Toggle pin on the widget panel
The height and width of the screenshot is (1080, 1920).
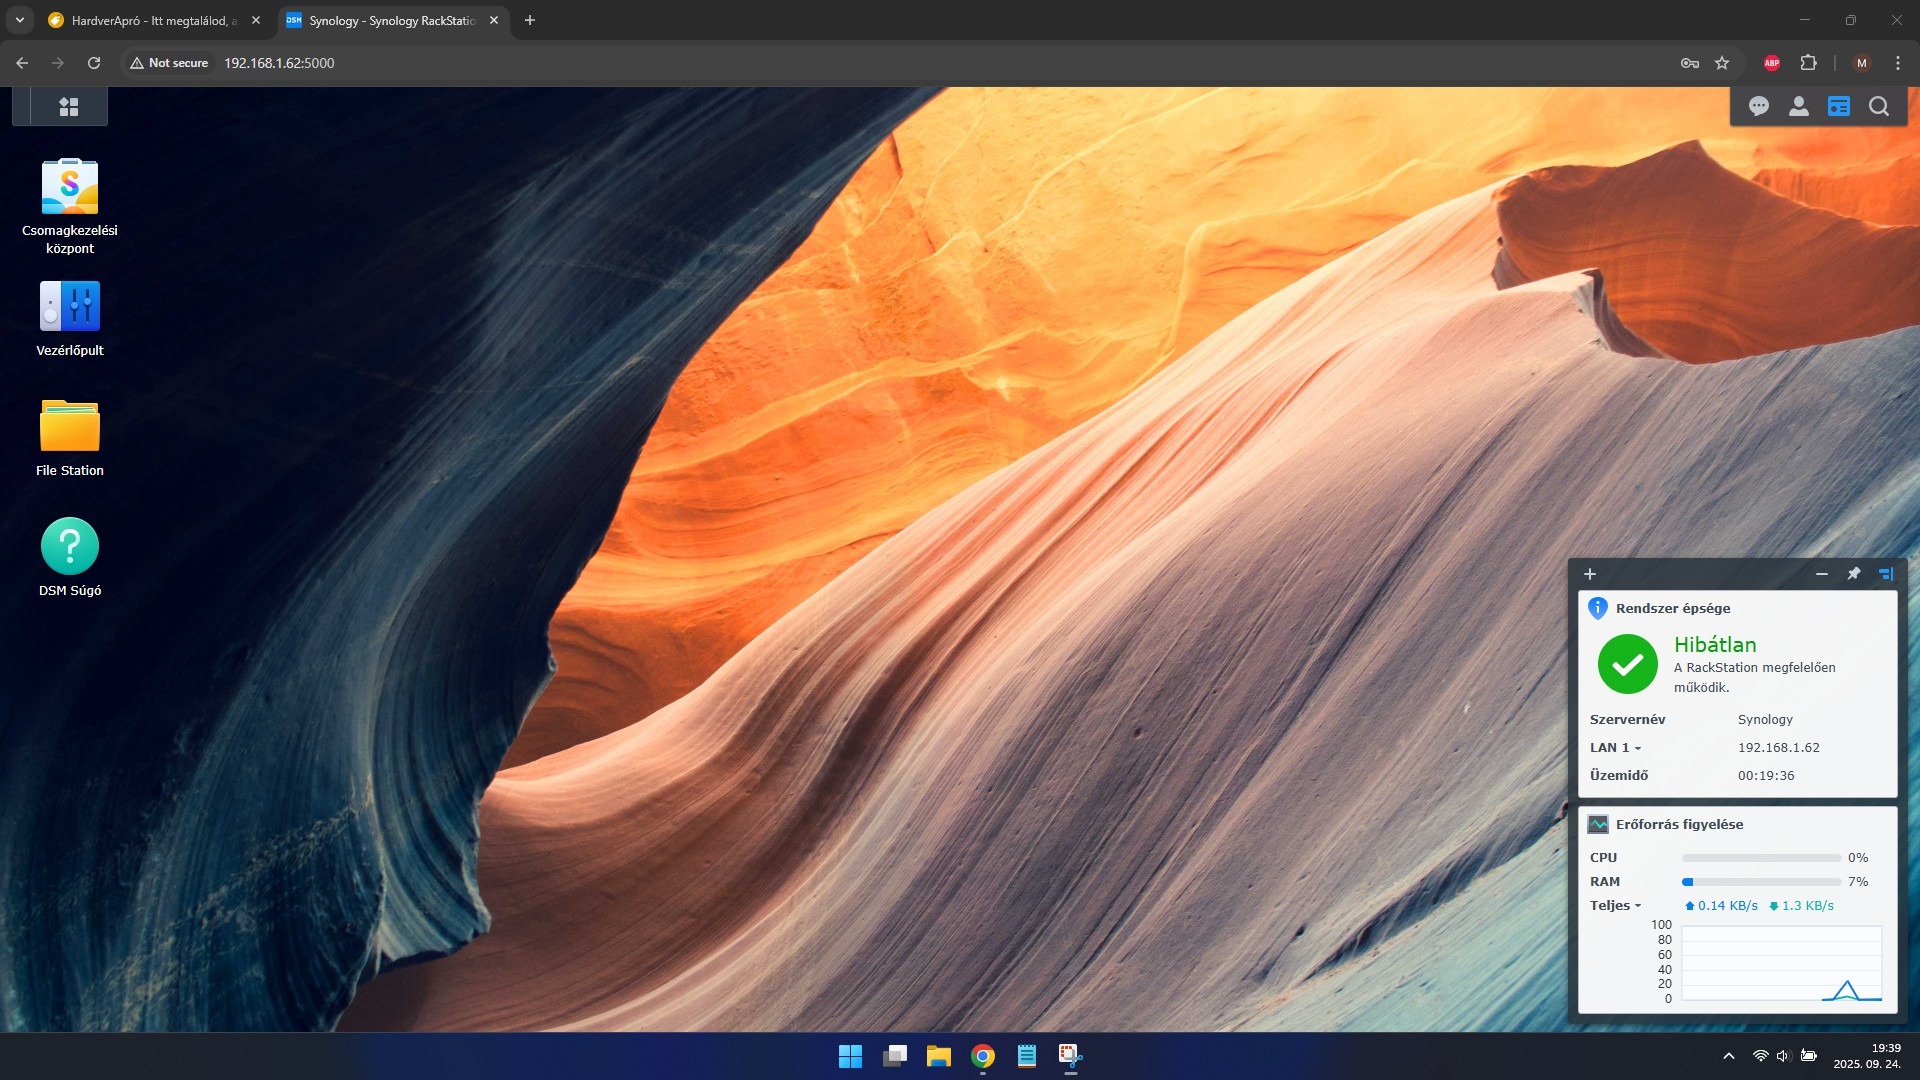[1853, 574]
